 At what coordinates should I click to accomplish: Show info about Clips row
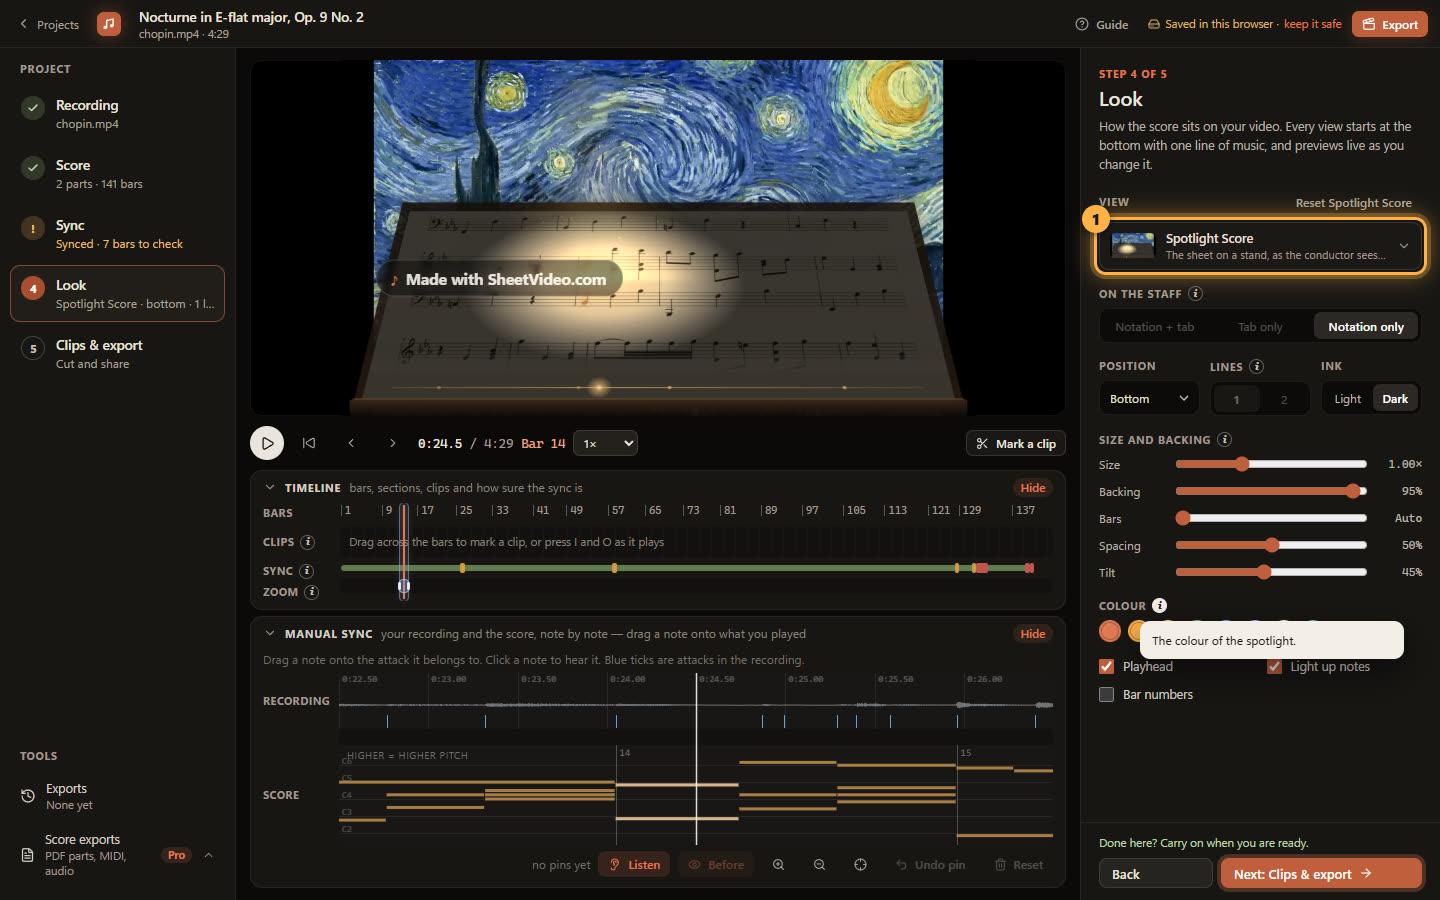(x=308, y=542)
